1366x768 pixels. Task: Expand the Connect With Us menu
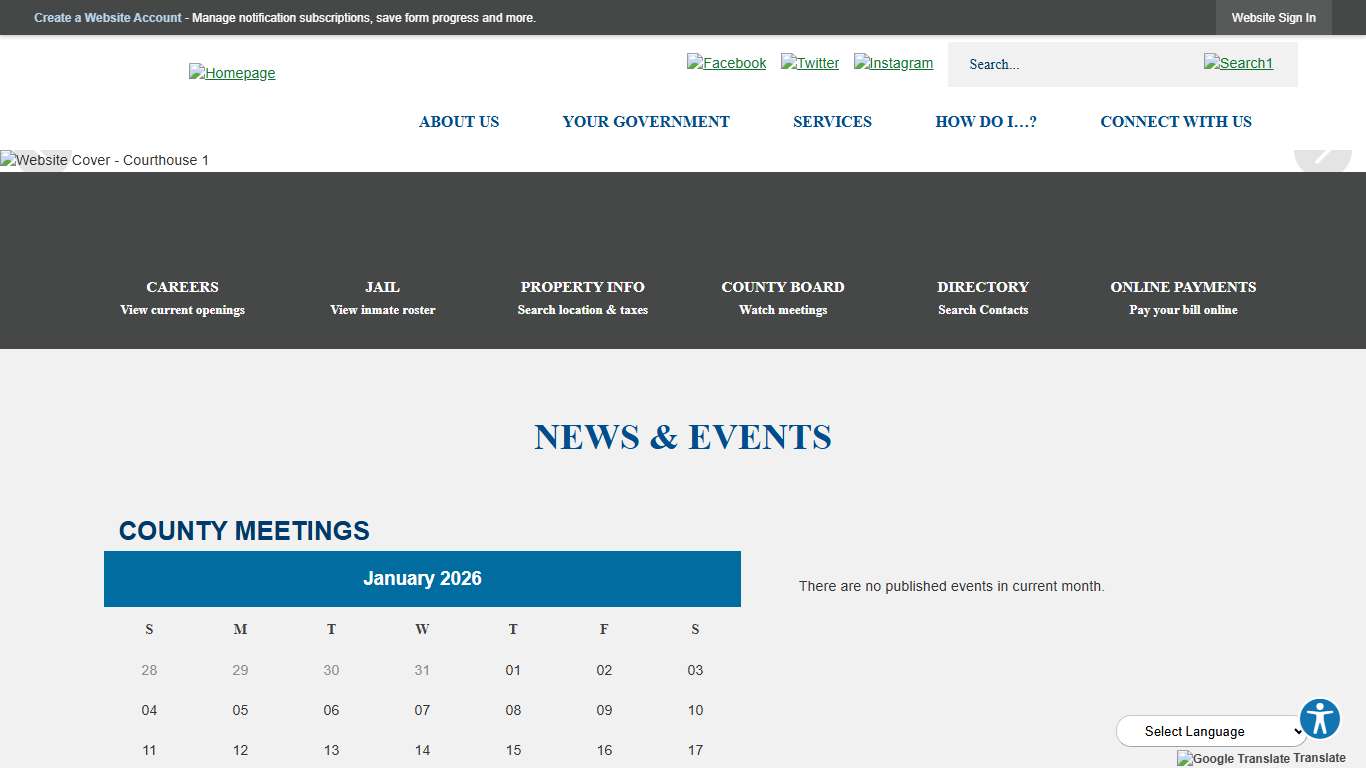click(1176, 121)
